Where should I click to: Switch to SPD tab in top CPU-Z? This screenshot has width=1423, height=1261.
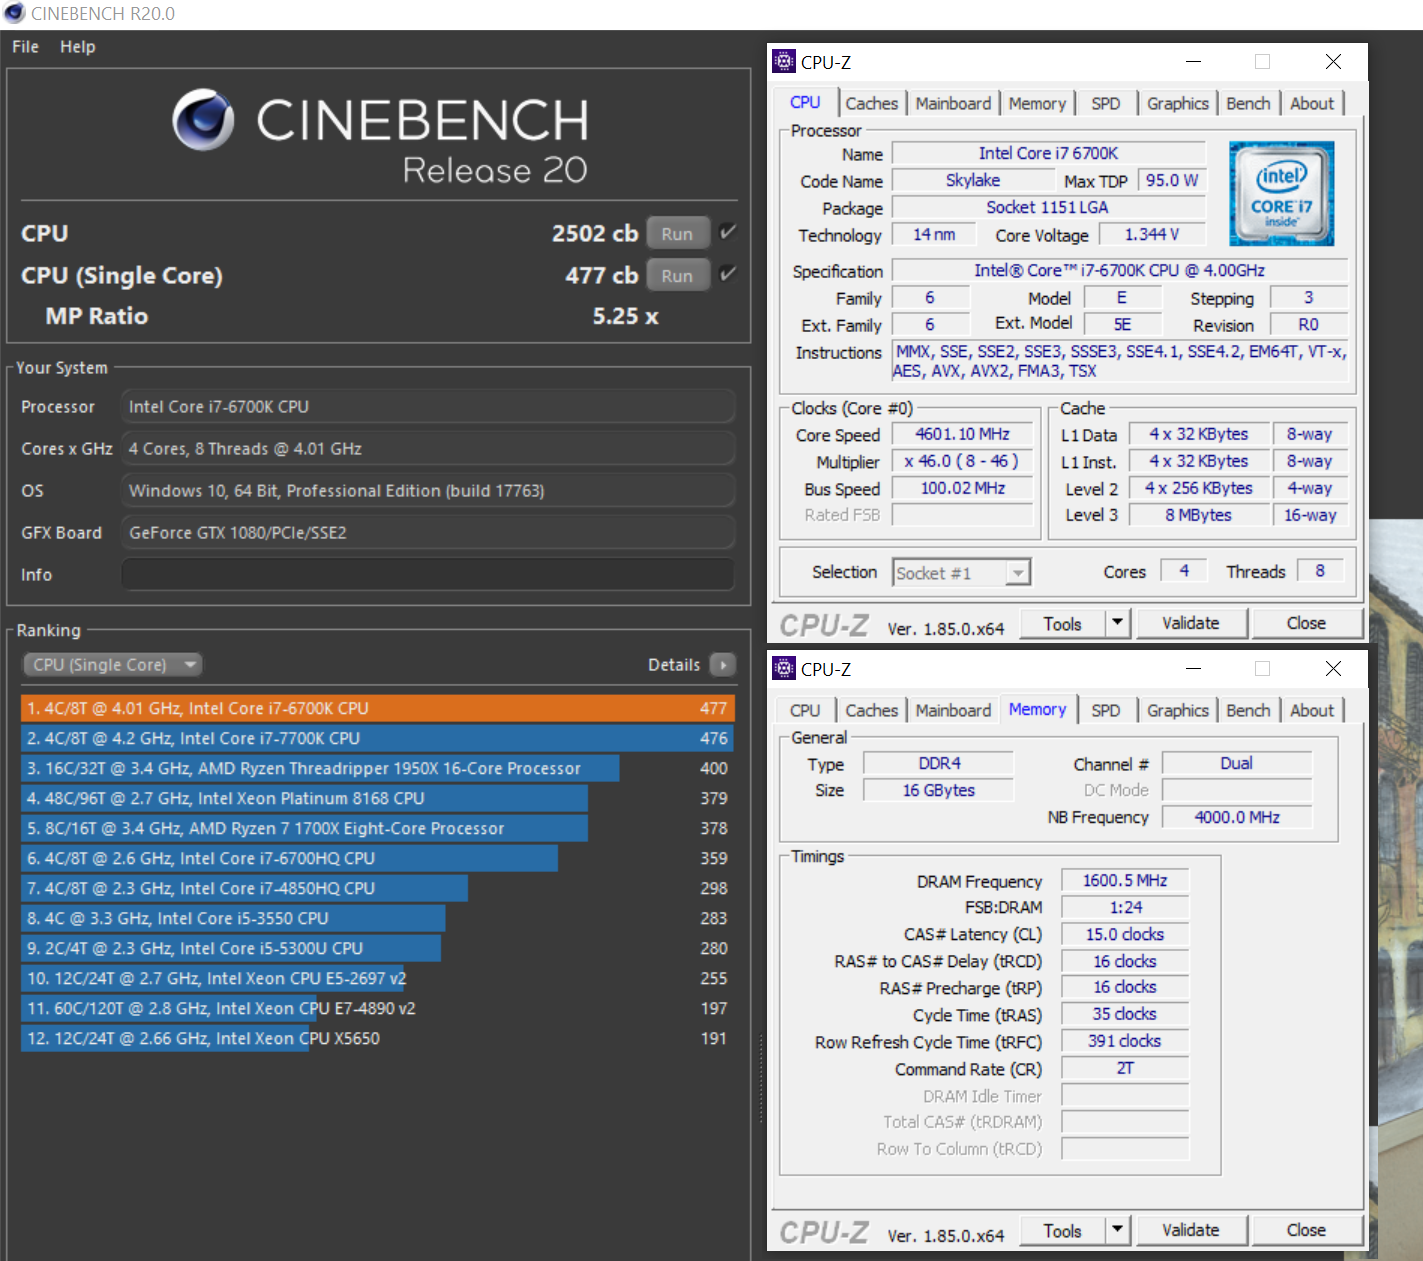[x=1106, y=104]
